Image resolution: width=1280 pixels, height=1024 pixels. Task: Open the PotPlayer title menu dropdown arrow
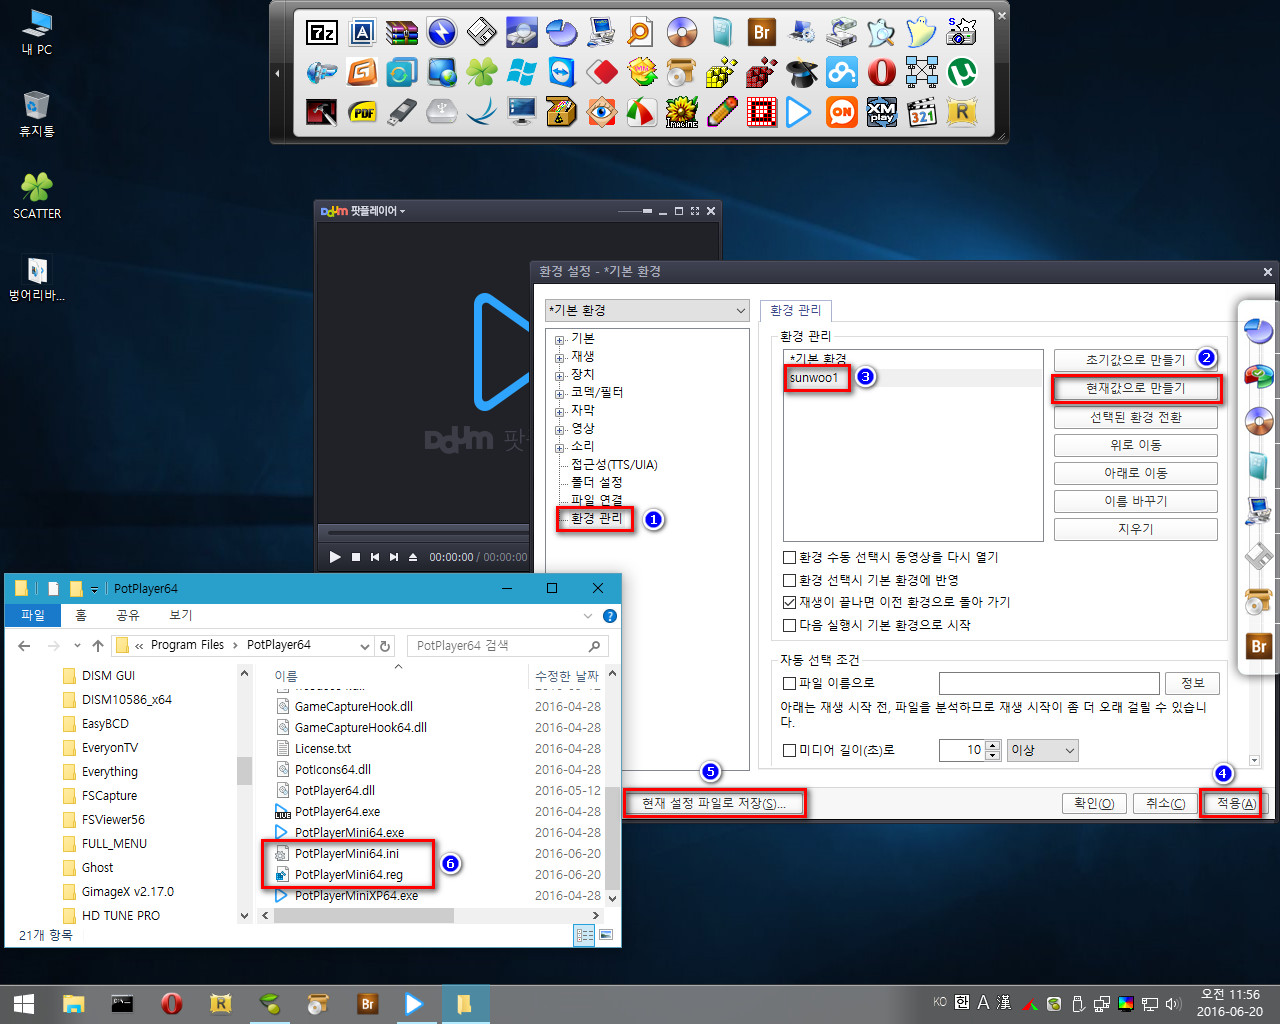tap(402, 212)
